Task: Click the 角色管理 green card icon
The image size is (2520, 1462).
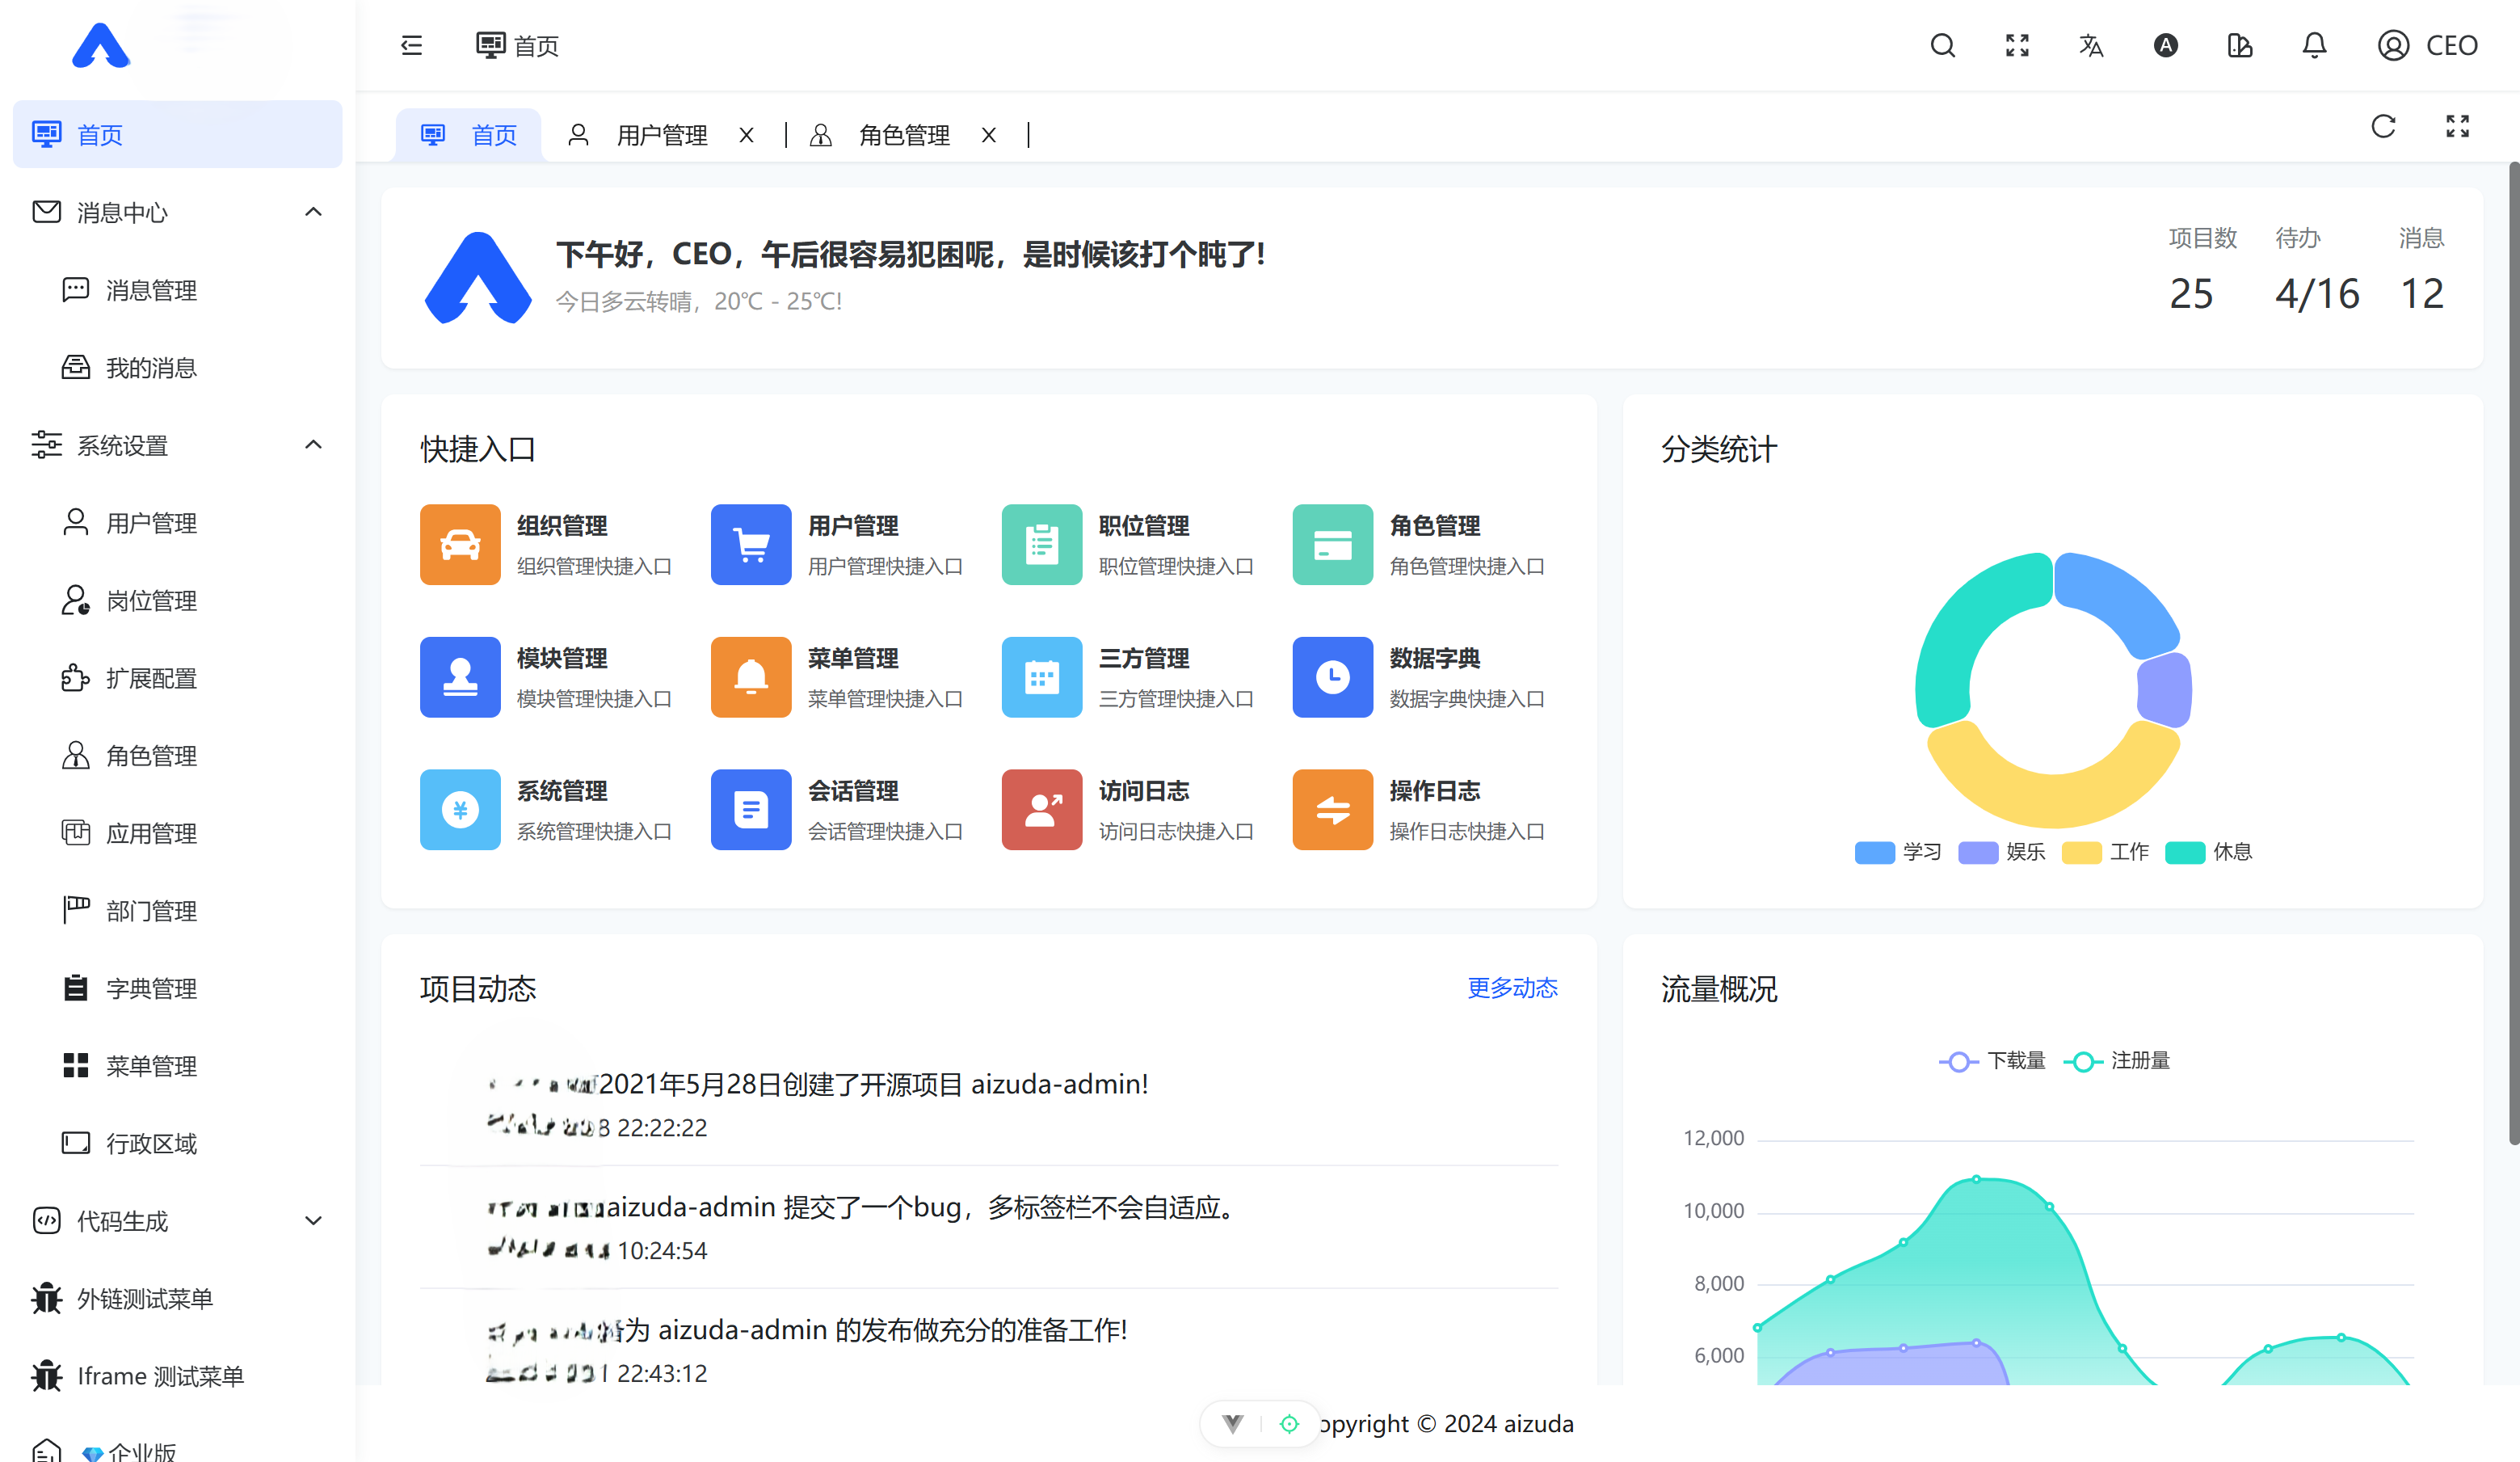Action: click(x=1333, y=544)
